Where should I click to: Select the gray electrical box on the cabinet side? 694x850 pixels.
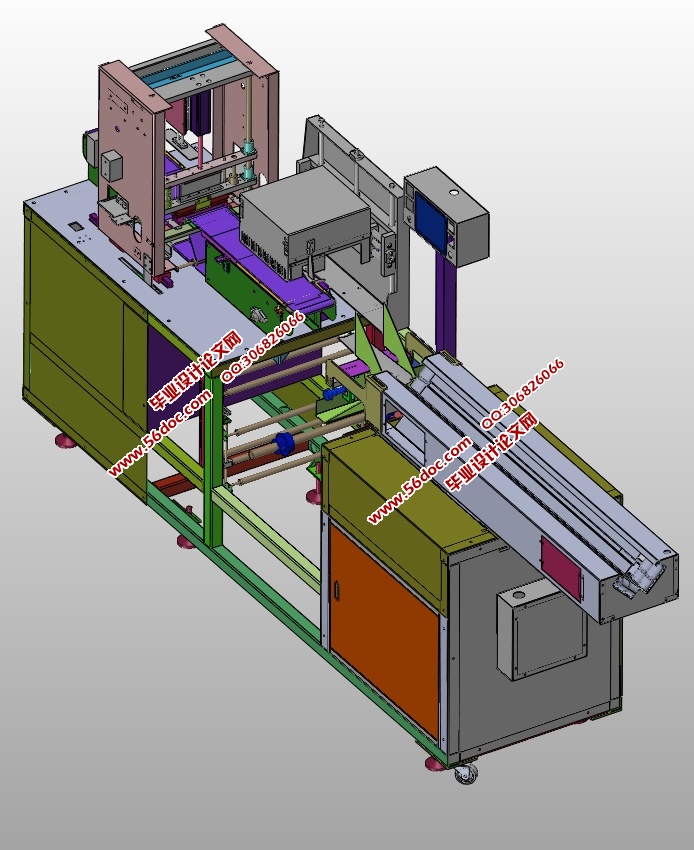(542, 629)
